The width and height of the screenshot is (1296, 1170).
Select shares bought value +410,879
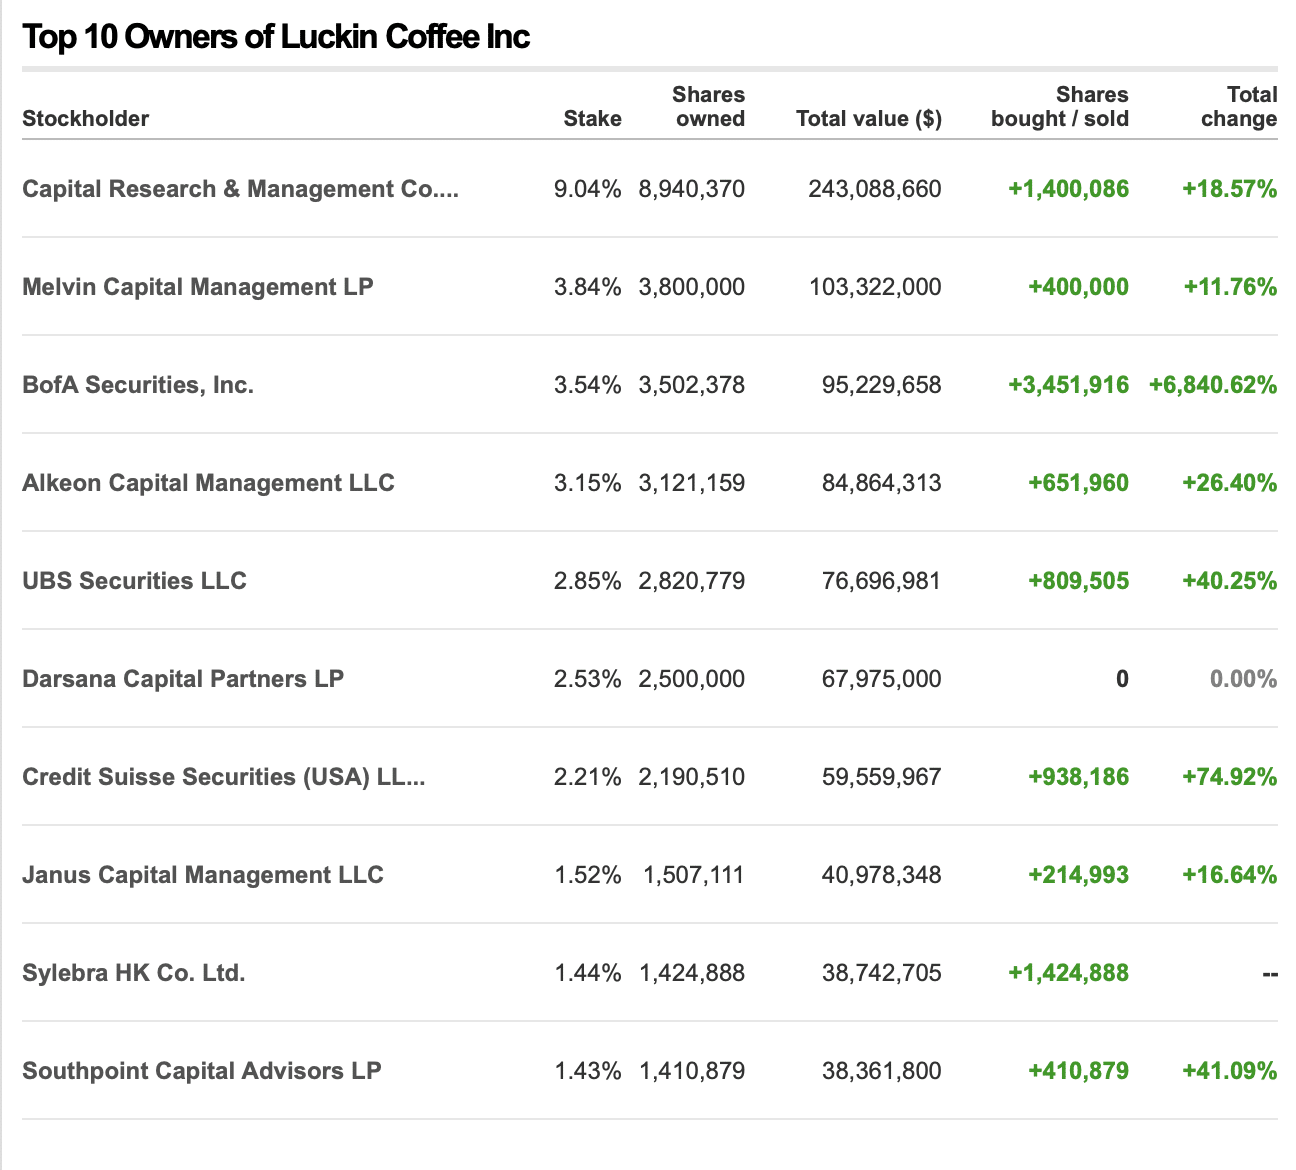pyautogui.click(x=1078, y=1071)
